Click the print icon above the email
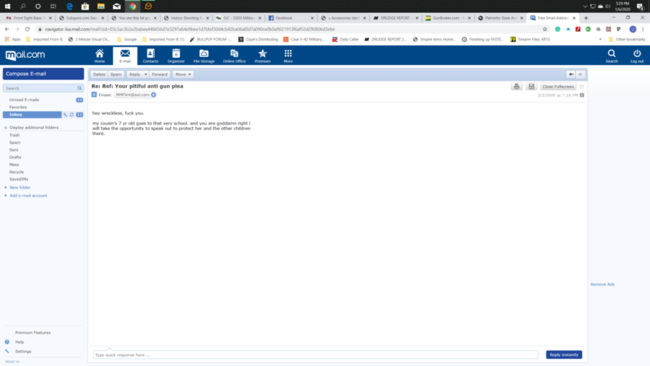Screen dimensions: 650x366 (517, 86)
